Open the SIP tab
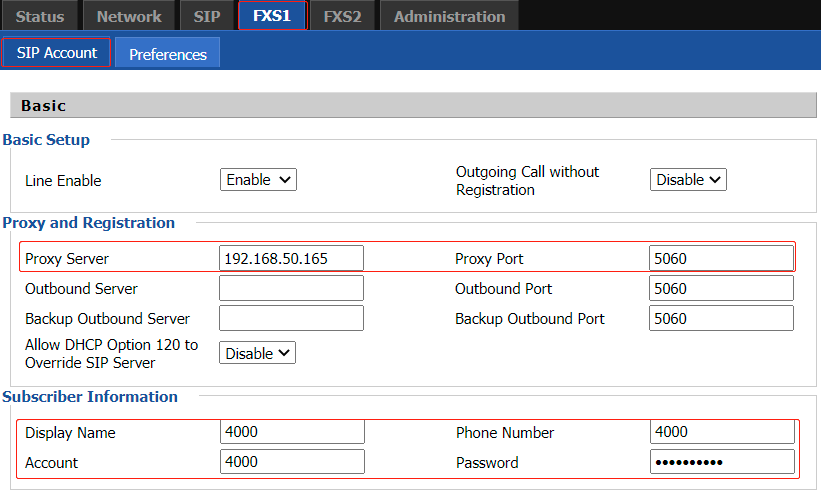Image resolution: width=821 pixels, height=495 pixels. [206, 16]
